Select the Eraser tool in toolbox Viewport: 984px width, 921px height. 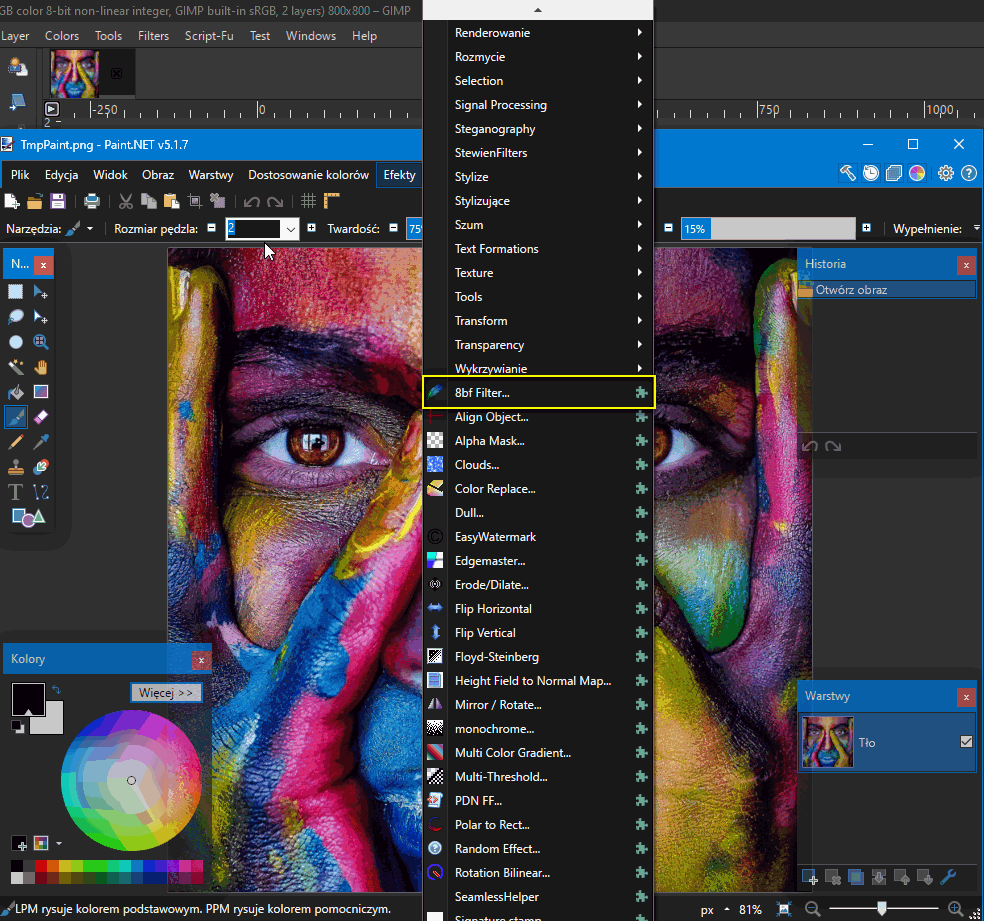pyautogui.click(x=41, y=416)
